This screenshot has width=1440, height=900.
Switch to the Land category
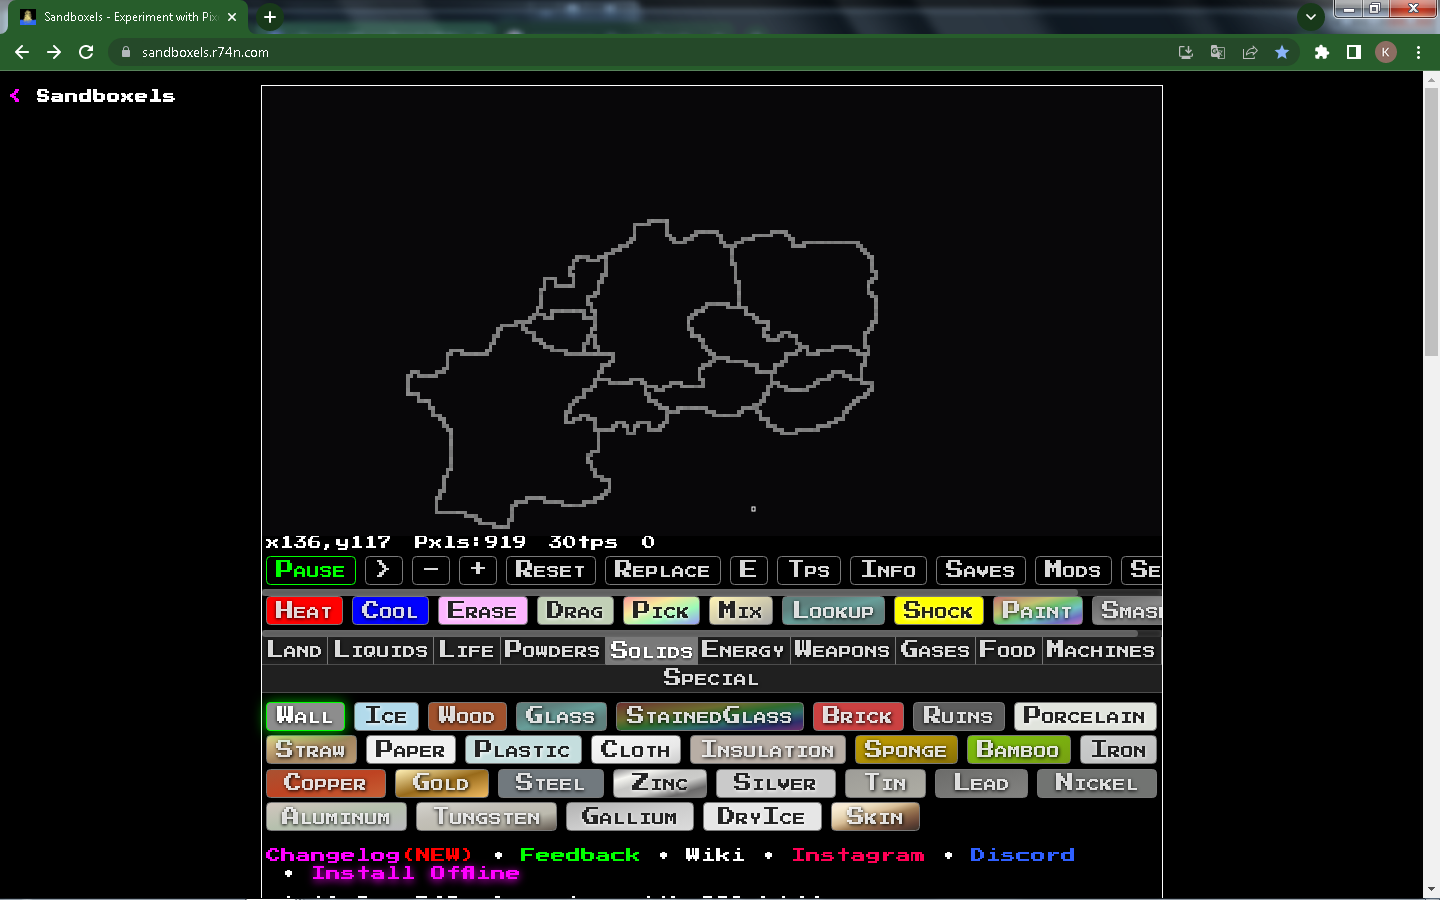click(295, 650)
